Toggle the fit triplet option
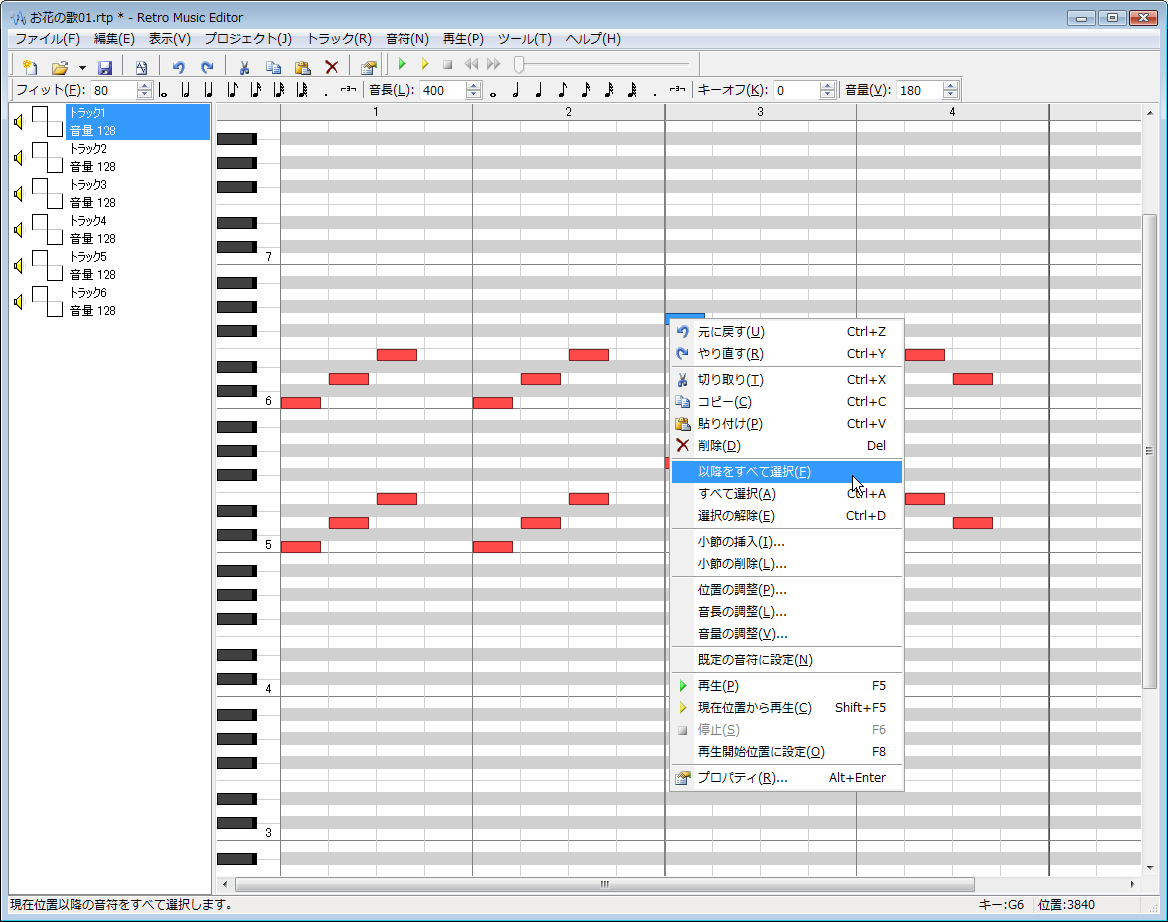The width and height of the screenshot is (1168, 922). point(348,90)
